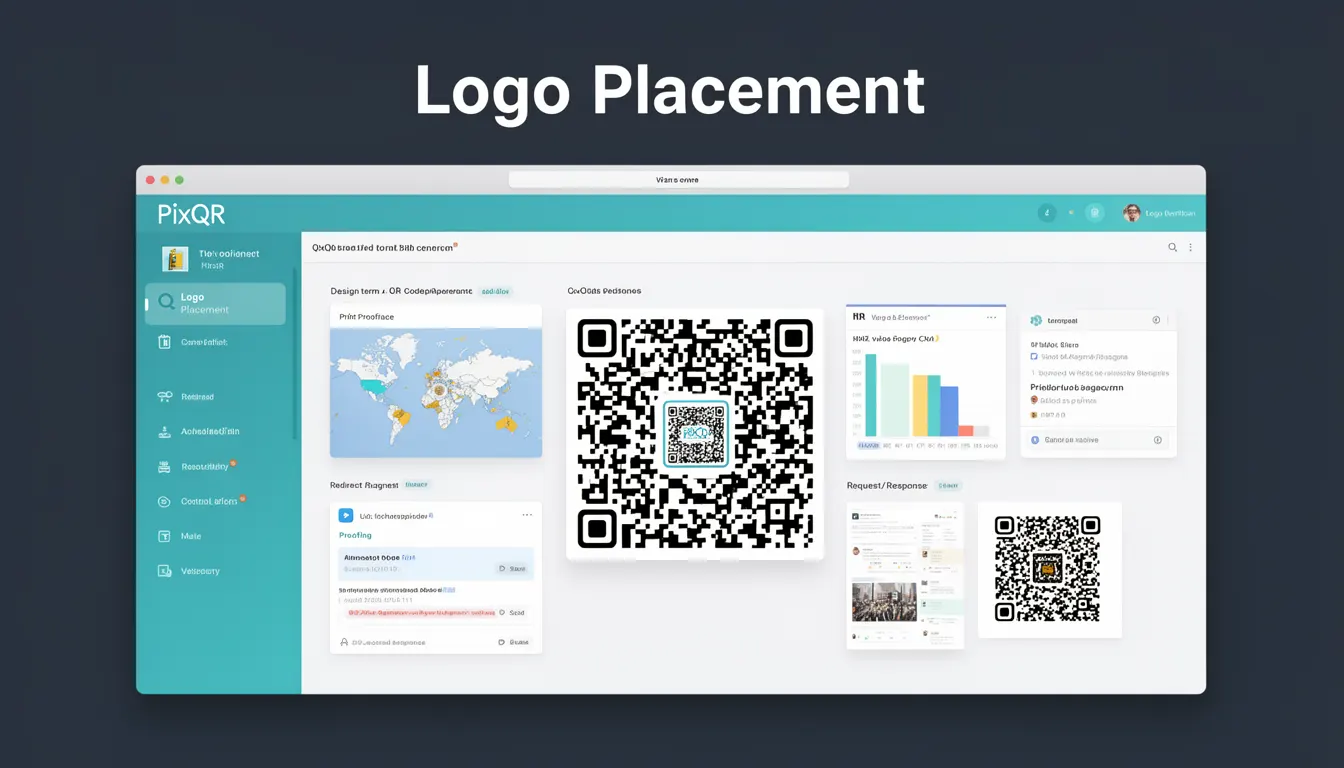The height and width of the screenshot is (768, 1344).
Task: Click the leftmost round teal header icon
Action: coord(1047,213)
